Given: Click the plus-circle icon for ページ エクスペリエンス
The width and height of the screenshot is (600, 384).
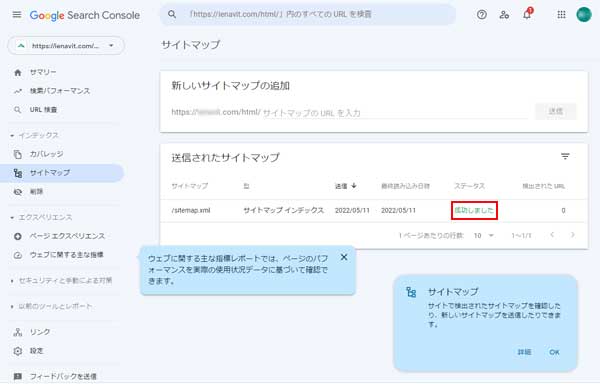Looking at the screenshot, I should click(x=18, y=236).
